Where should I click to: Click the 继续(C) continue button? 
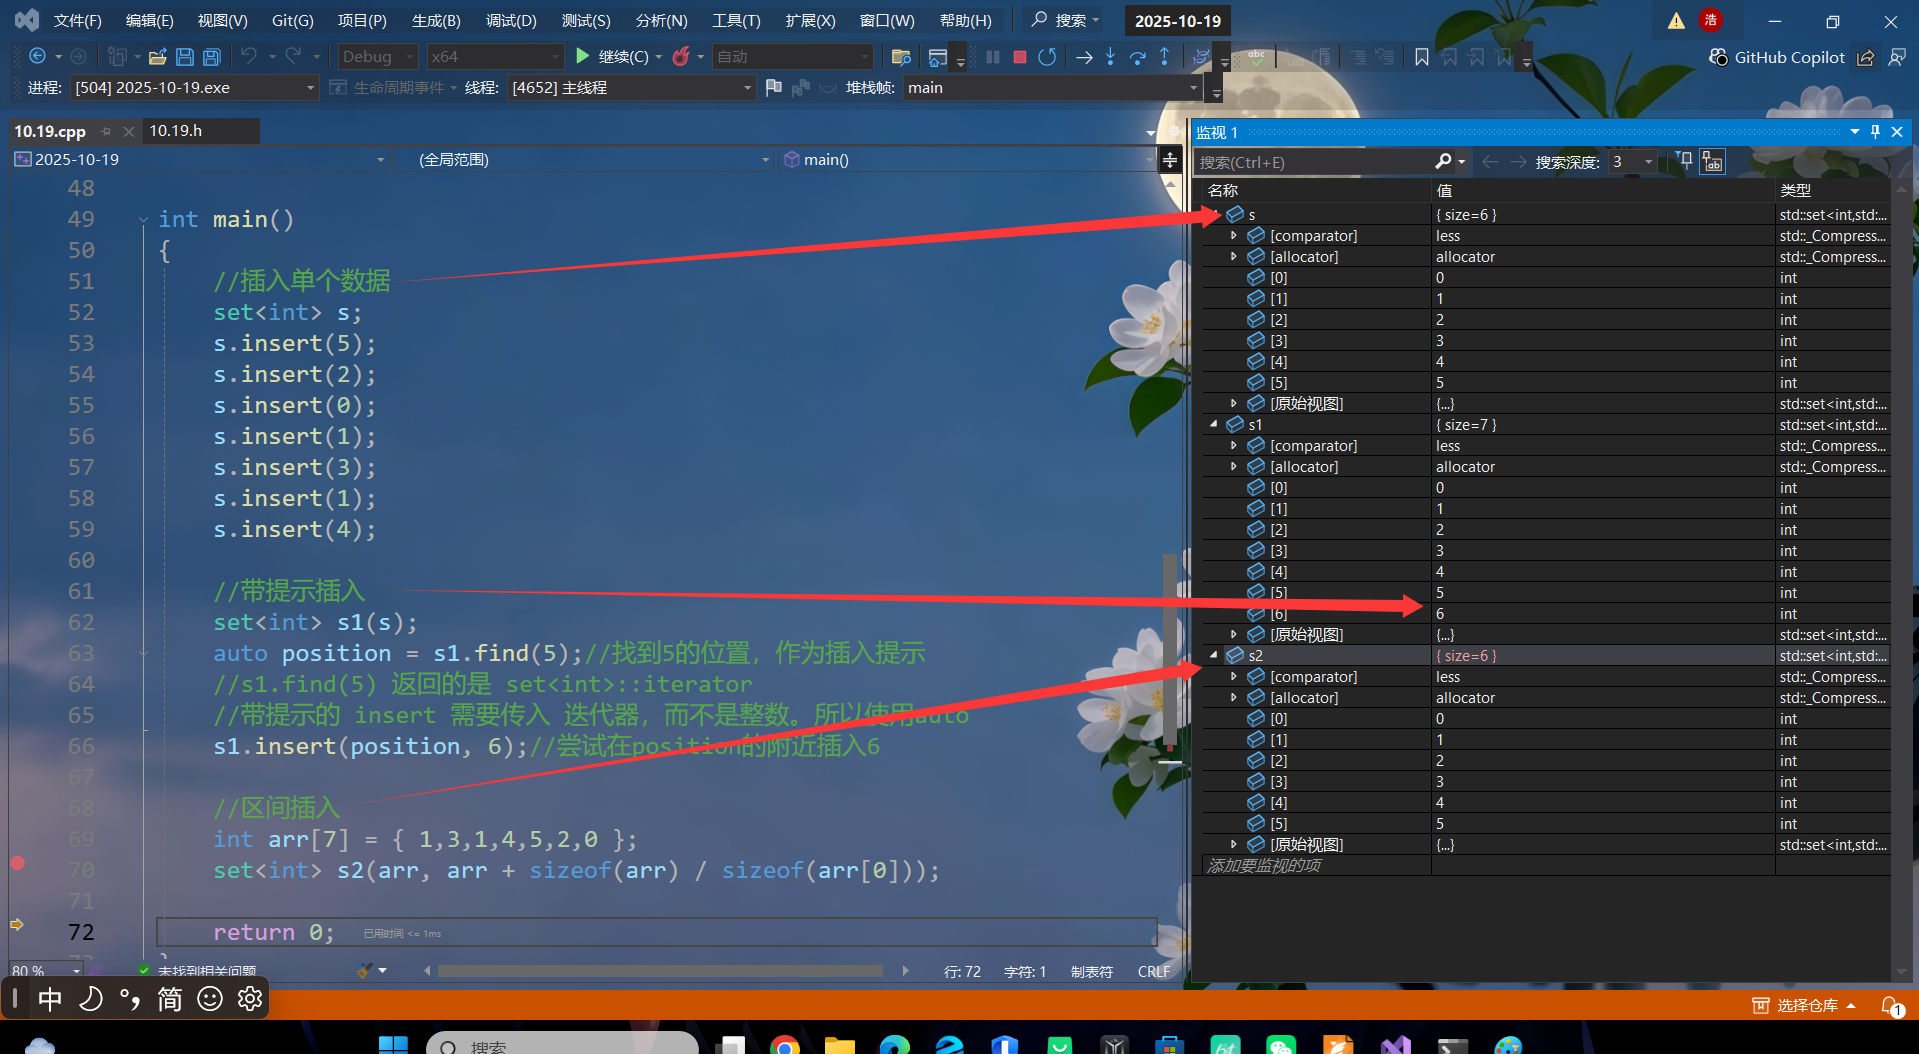612,57
